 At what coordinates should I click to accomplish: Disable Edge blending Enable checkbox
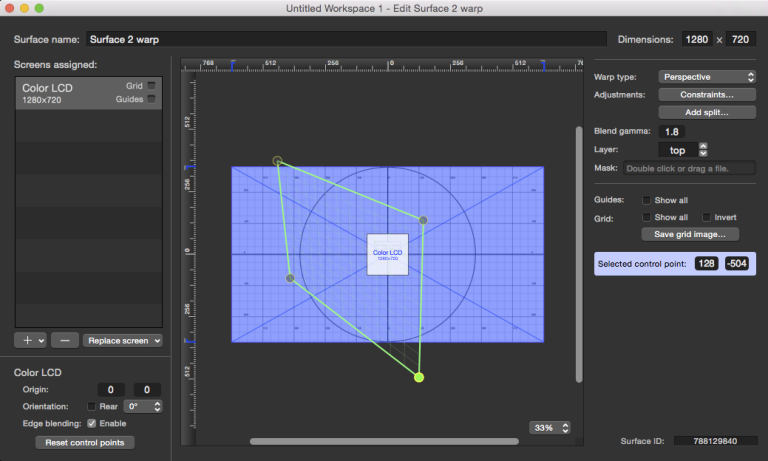[x=92, y=423]
